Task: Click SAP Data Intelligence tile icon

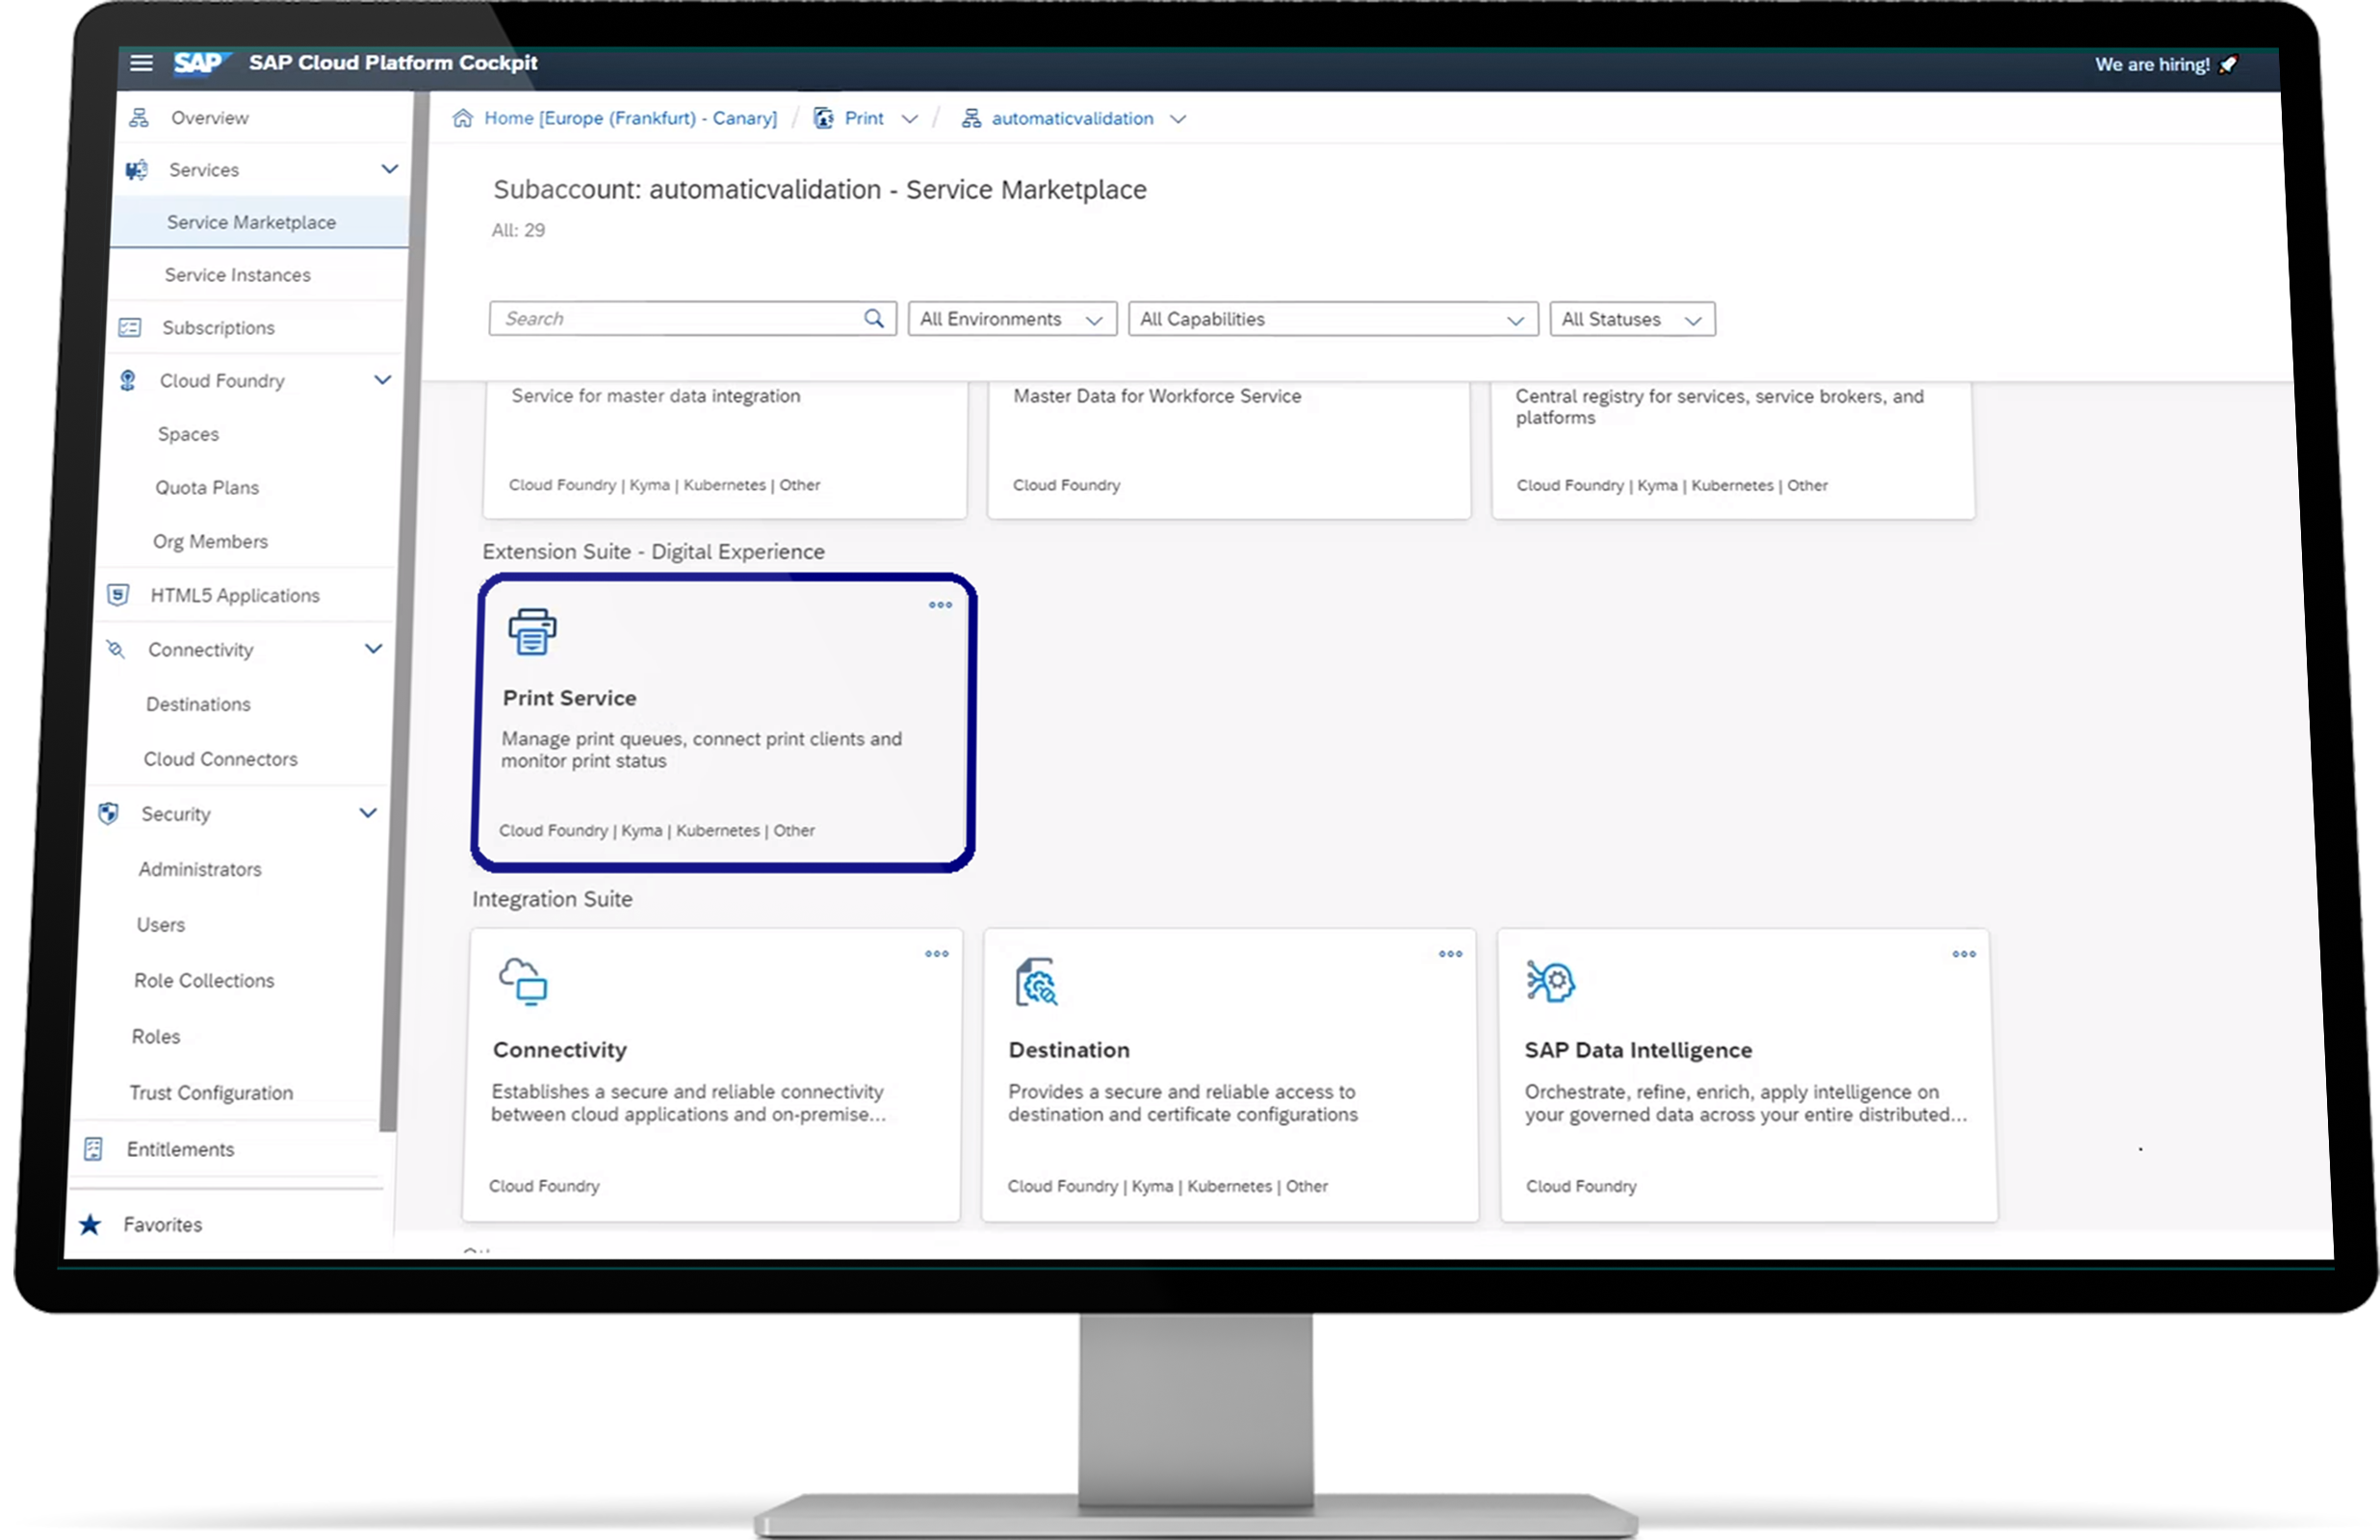Action: [x=1550, y=981]
